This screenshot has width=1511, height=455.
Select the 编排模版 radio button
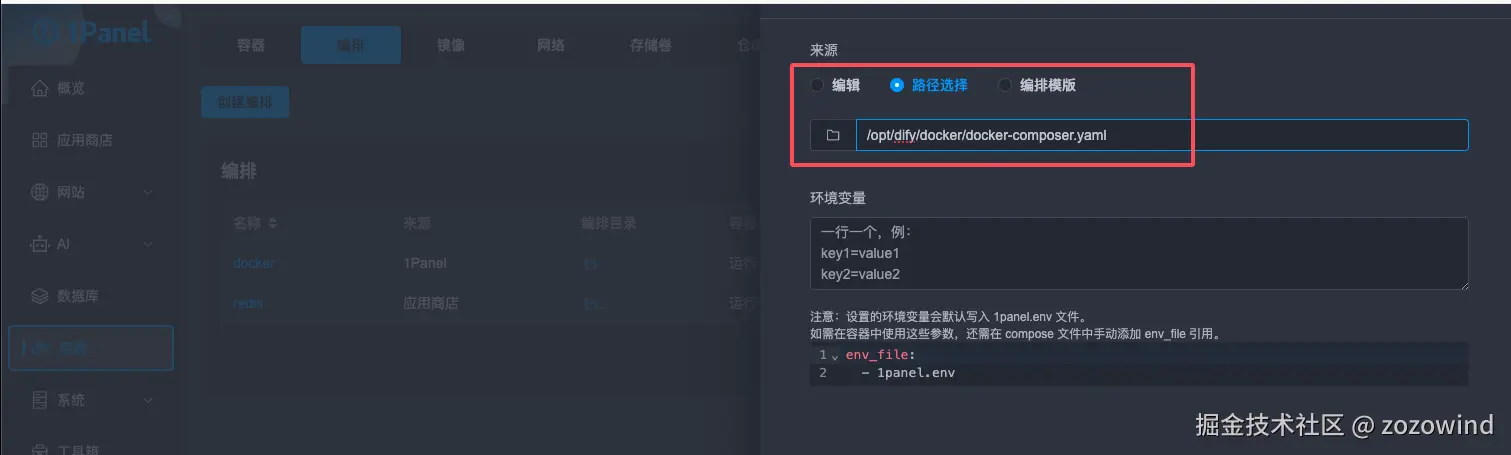(1005, 85)
